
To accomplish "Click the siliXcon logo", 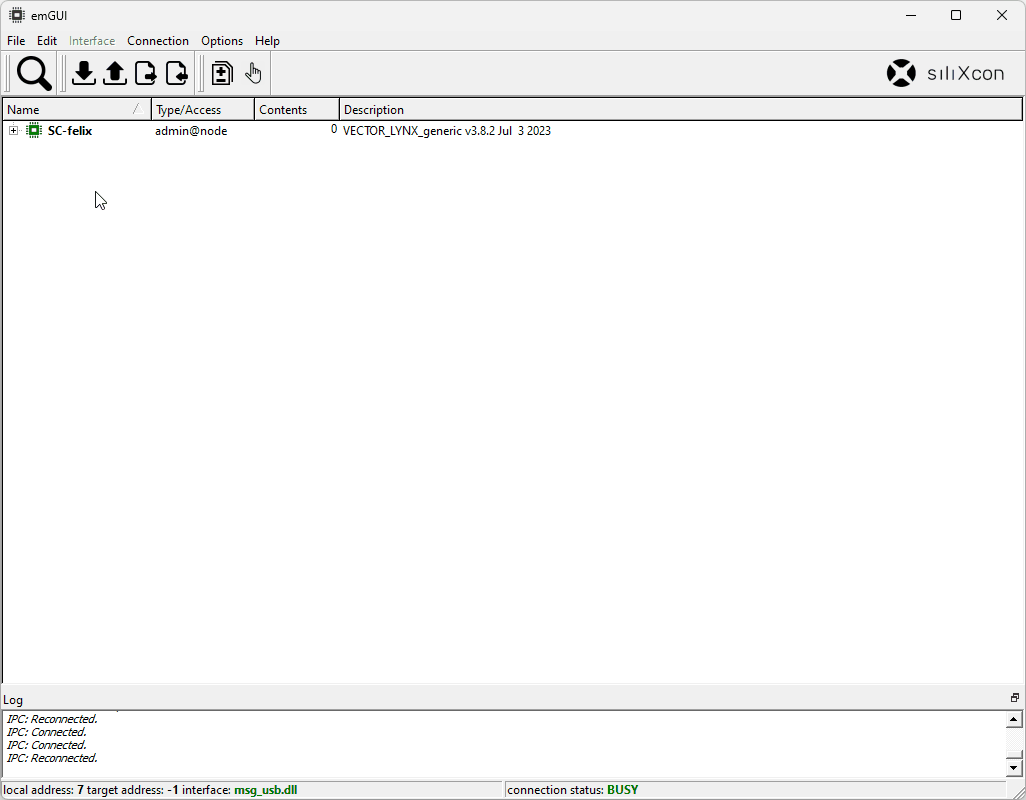I will (x=946, y=73).
